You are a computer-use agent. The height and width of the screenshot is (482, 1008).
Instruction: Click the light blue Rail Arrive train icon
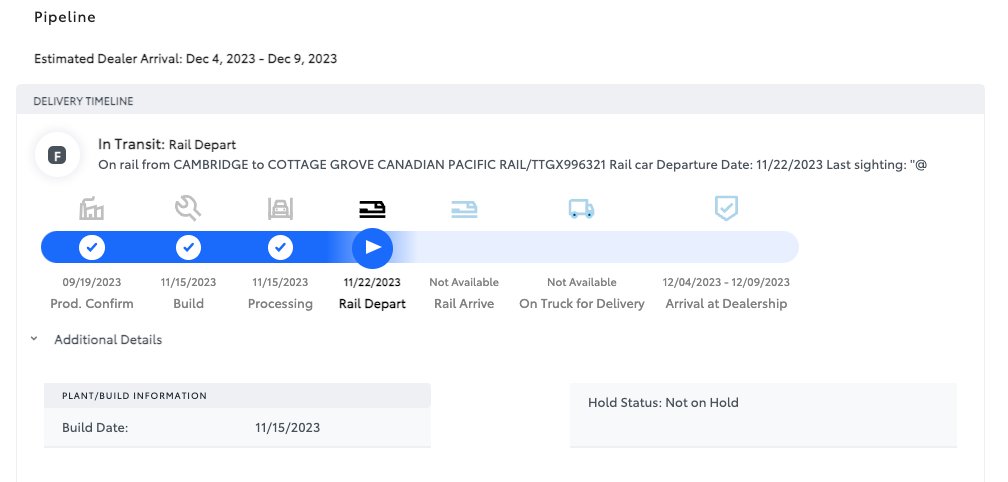(464, 209)
